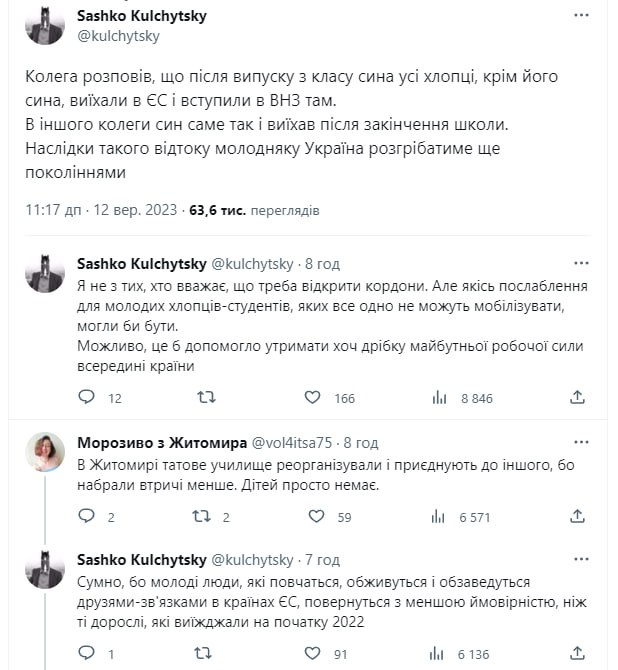Screen dimensions: 618x670
Task: Share the Житомир училище tweet
Action: 577,516
